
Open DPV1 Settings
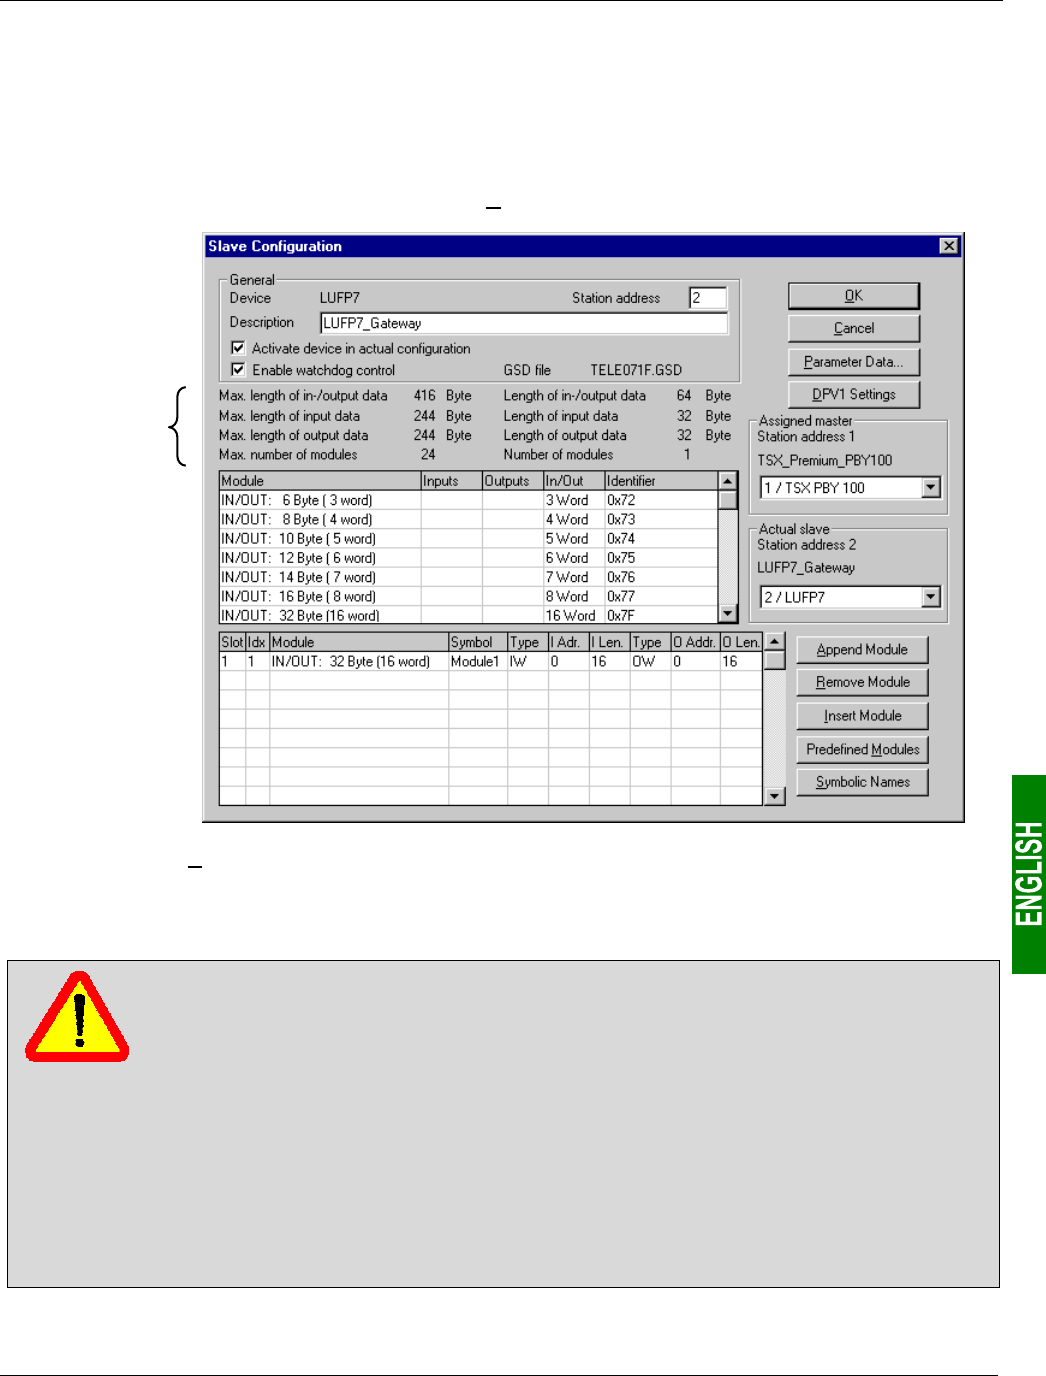(x=853, y=394)
